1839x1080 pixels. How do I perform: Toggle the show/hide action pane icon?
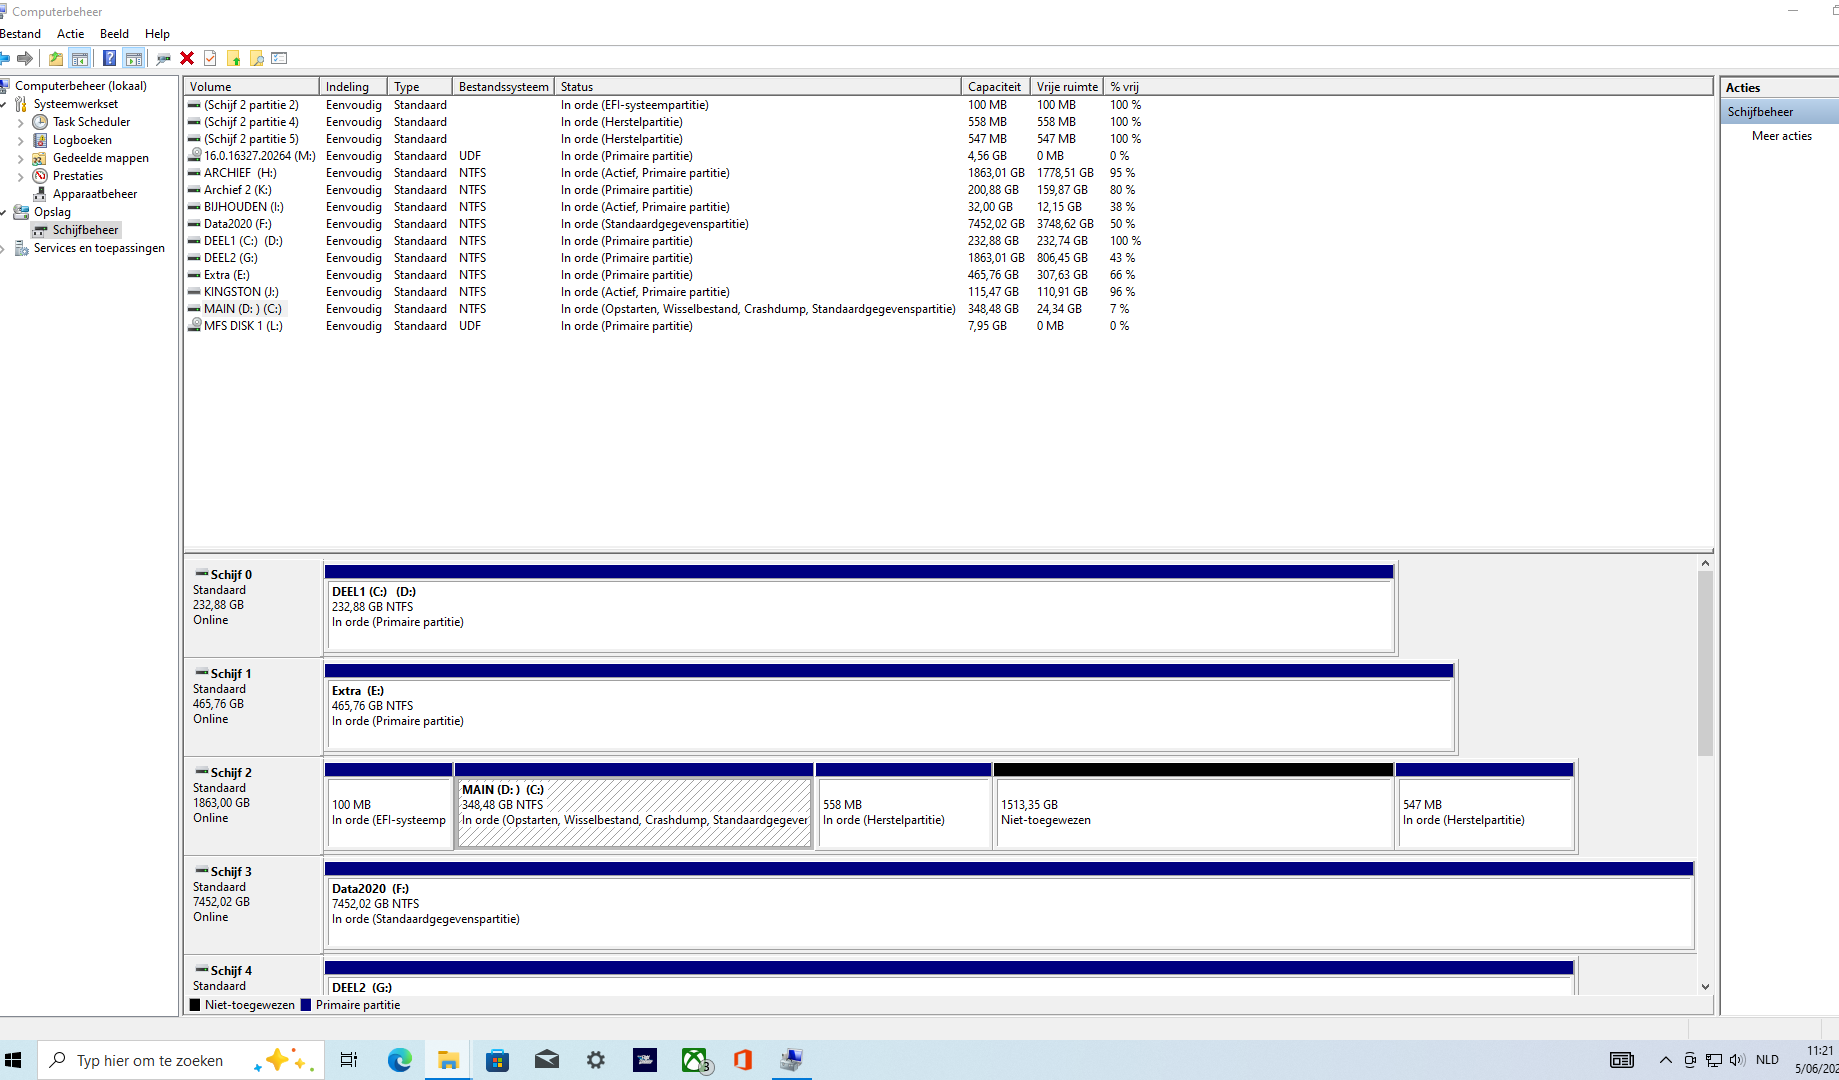[134, 58]
